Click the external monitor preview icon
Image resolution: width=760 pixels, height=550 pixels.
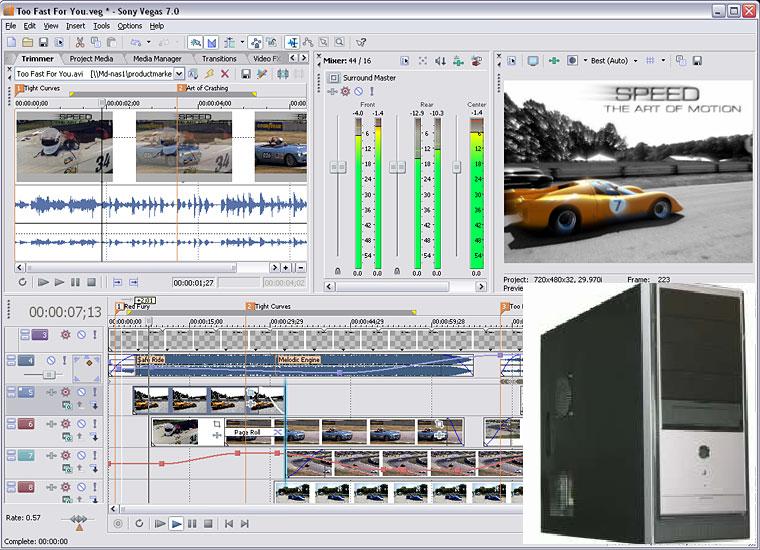(533, 61)
